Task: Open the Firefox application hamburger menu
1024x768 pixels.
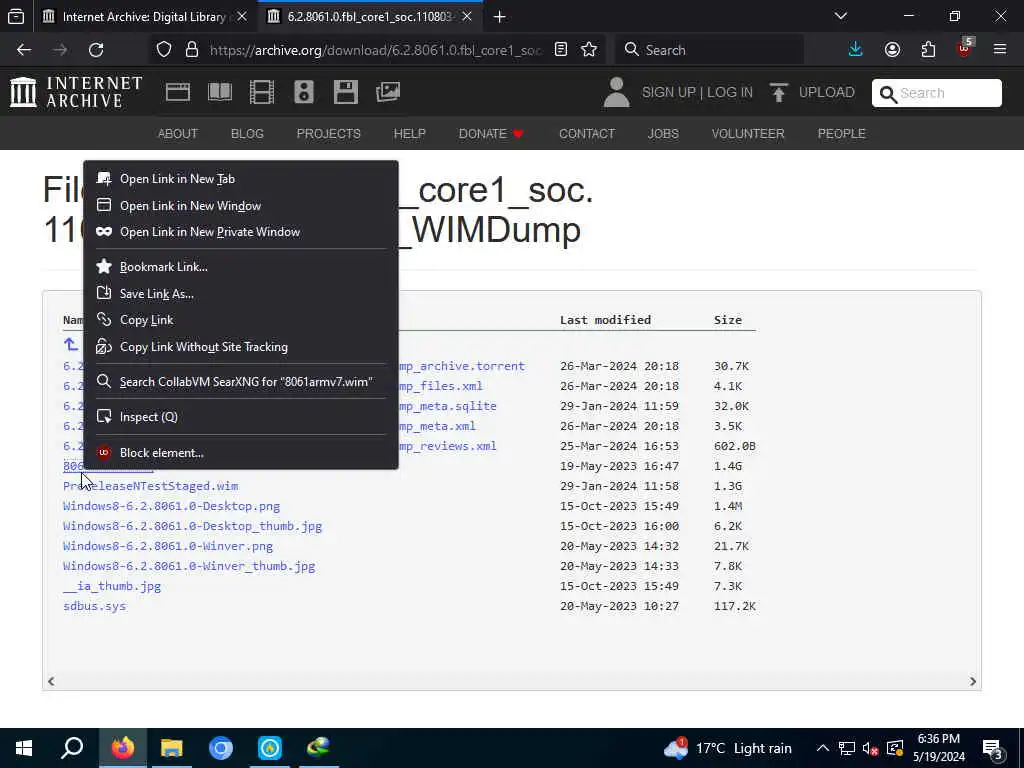Action: pyautogui.click(x=1000, y=50)
